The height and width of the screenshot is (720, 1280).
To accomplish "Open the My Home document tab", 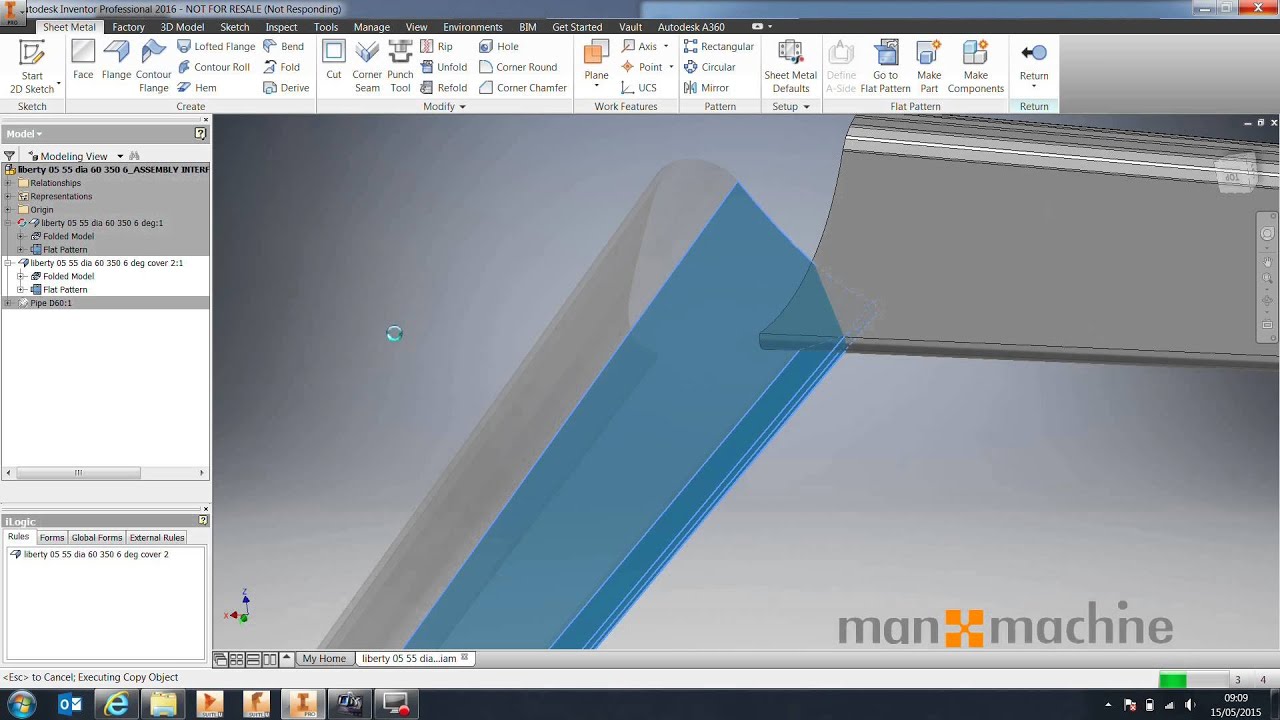I will tap(324, 659).
